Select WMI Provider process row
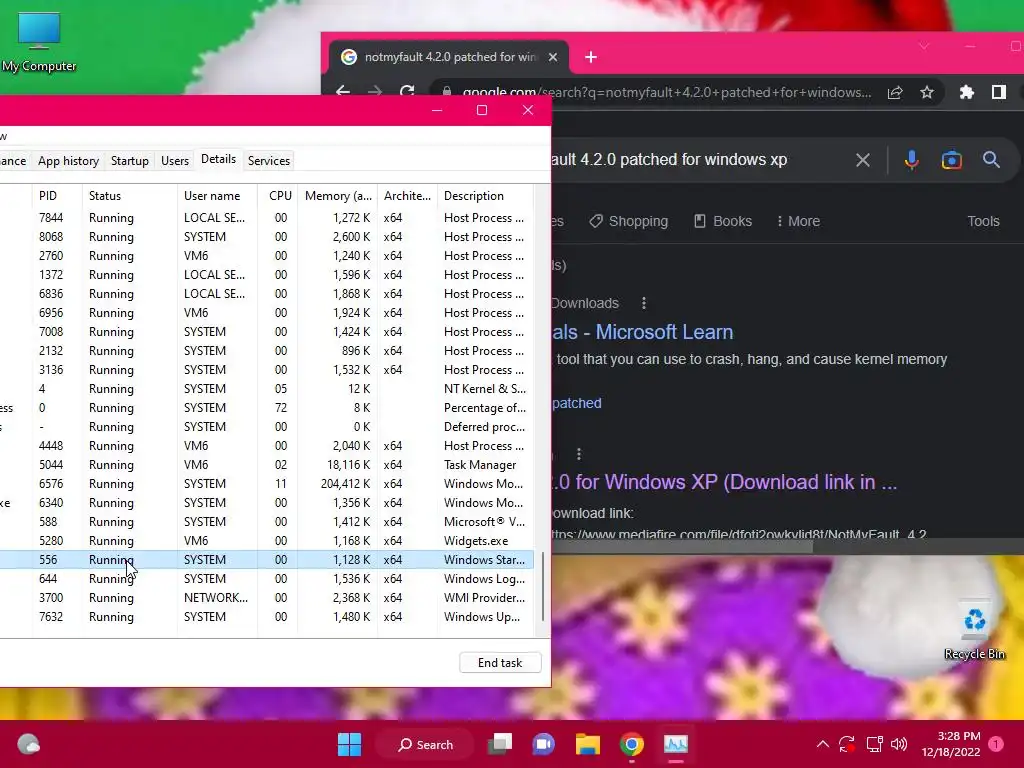 266,598
